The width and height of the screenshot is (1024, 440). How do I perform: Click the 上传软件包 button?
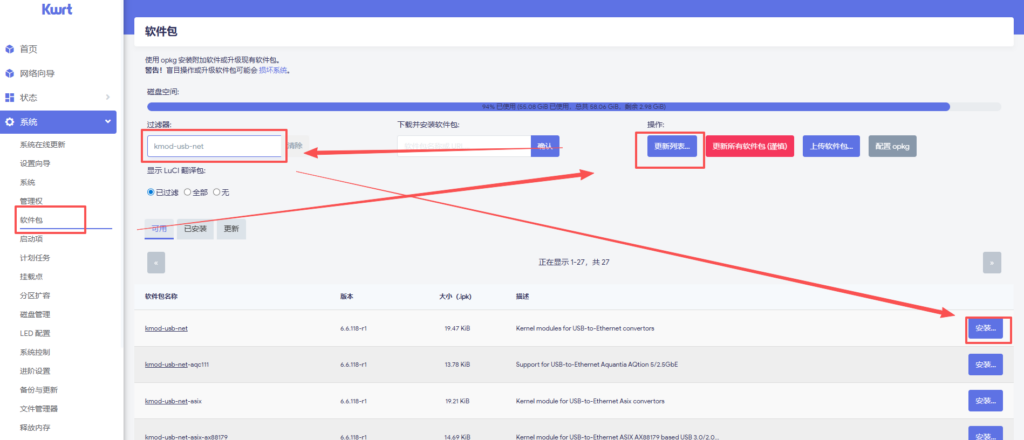click(831, 146)
